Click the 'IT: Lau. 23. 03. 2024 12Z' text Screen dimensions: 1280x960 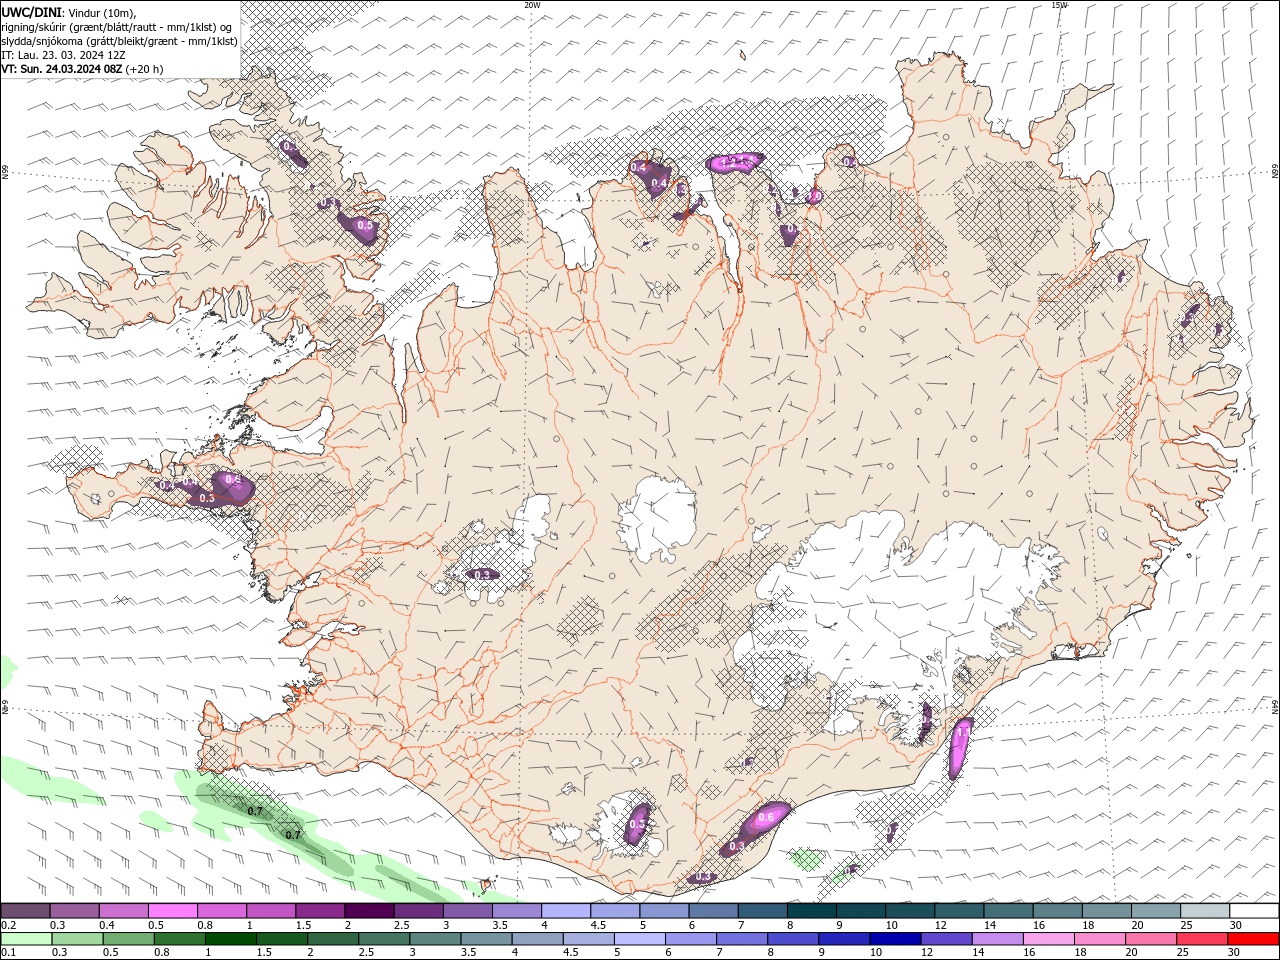pos(63,55)
